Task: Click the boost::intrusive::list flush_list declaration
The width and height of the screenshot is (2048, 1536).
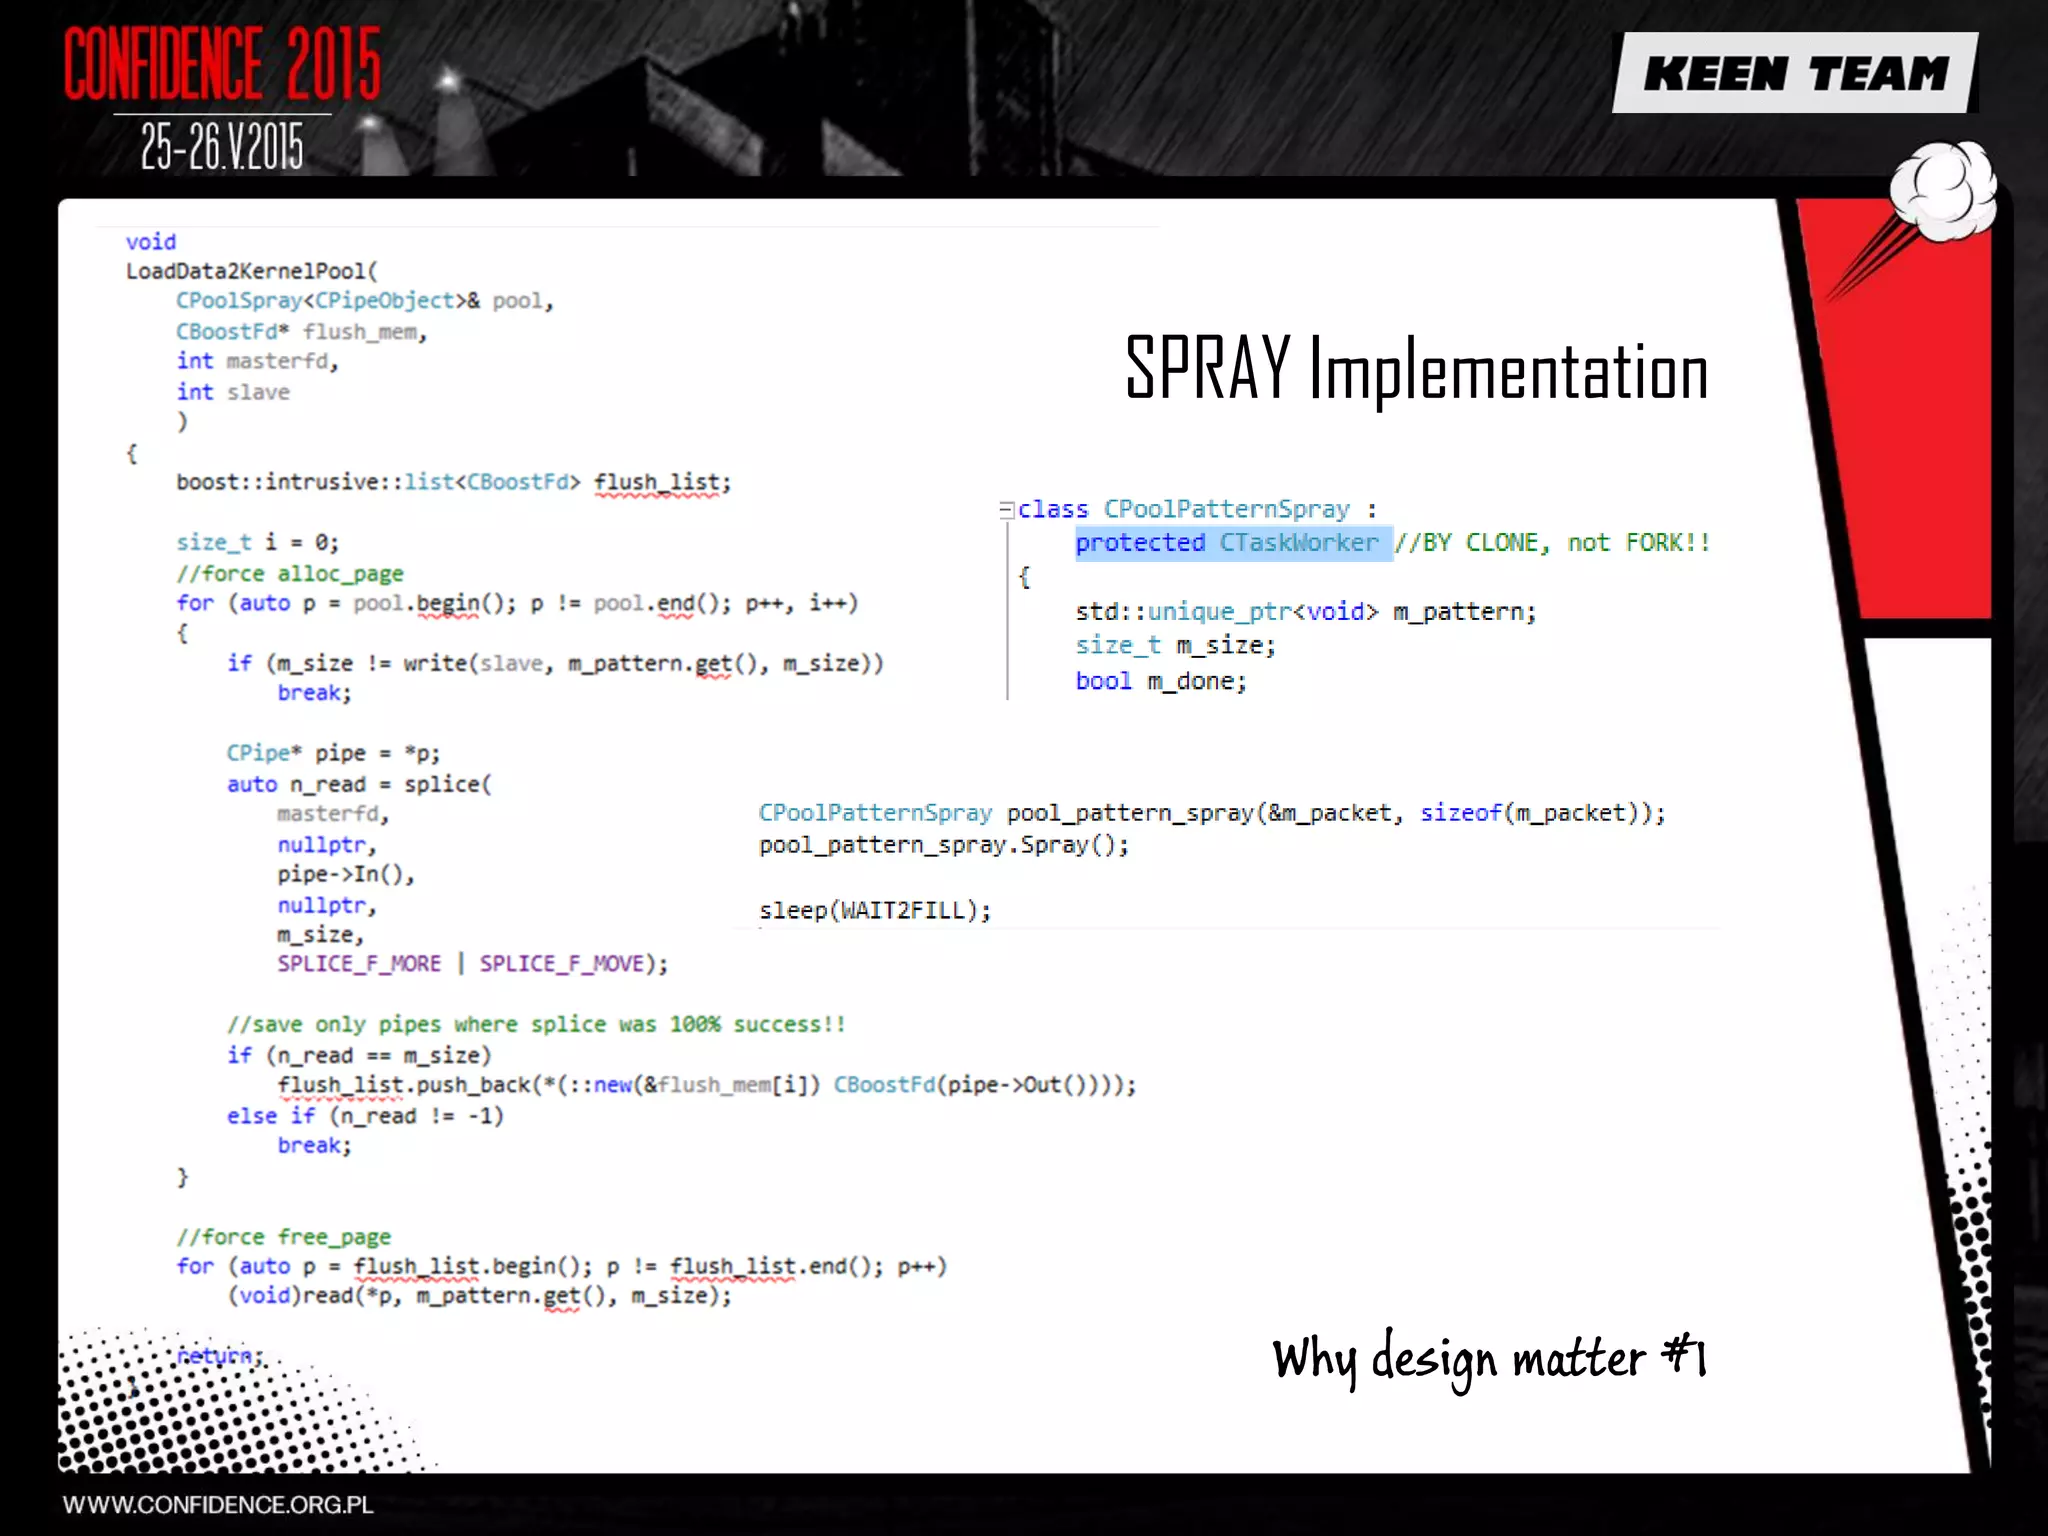Action: (454, 483)
